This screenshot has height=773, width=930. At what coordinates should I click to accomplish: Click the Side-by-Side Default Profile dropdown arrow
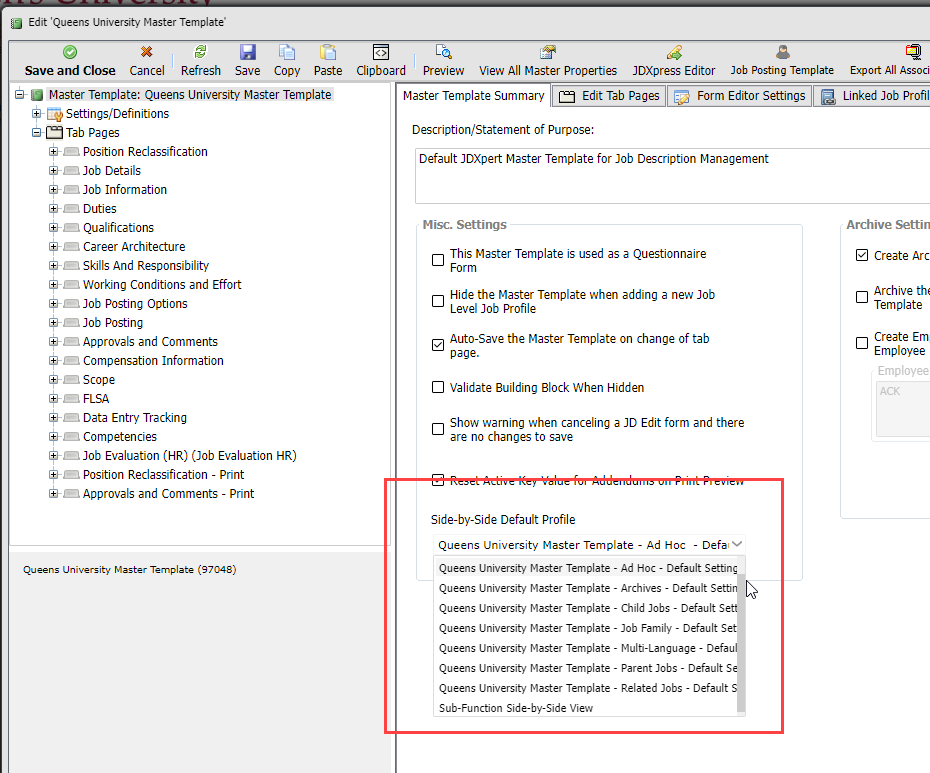[737, 544]
